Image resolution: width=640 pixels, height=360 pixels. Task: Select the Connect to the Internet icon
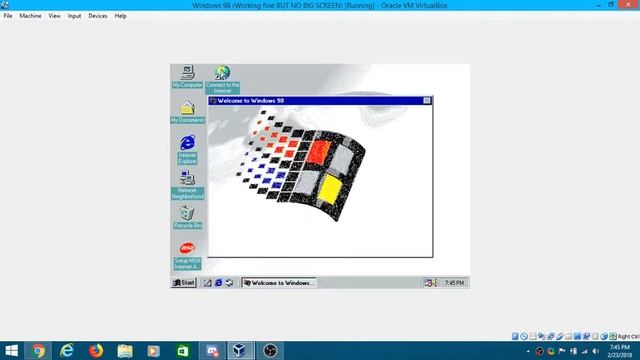(x=222, y=79)
